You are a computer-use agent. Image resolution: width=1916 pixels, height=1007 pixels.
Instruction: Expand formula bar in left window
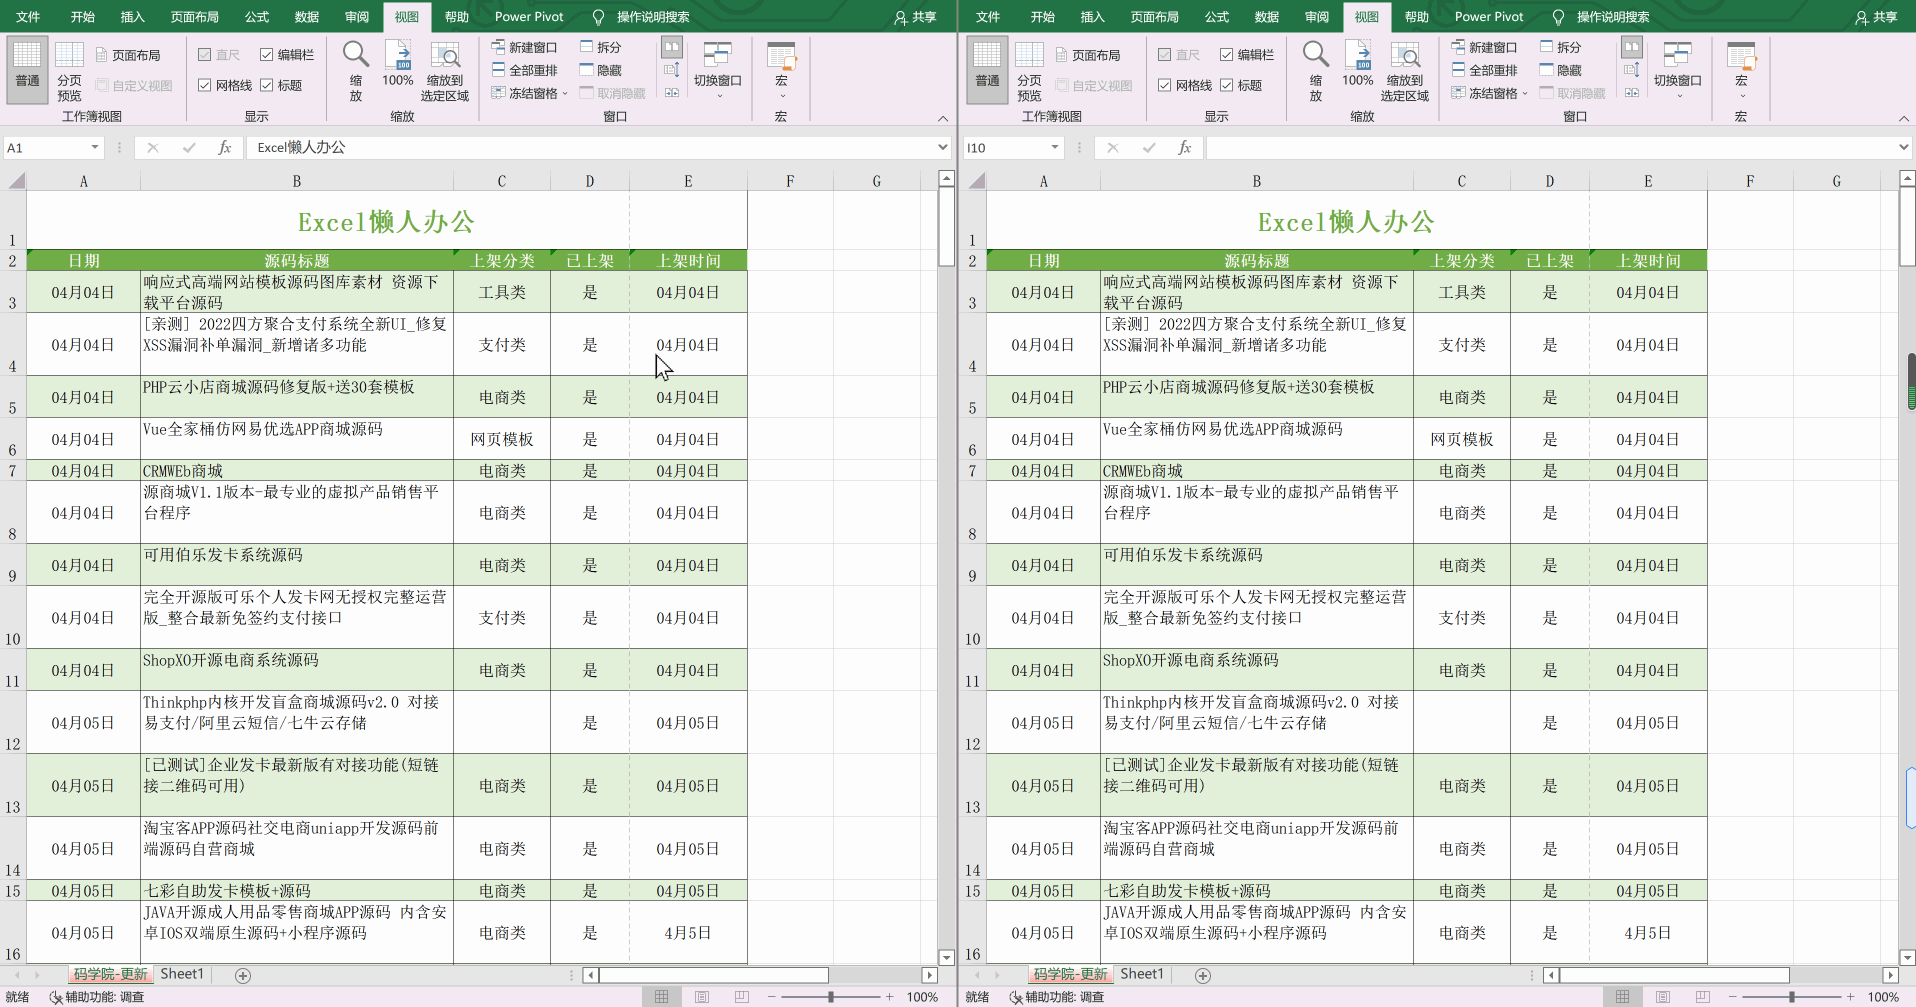942,147
